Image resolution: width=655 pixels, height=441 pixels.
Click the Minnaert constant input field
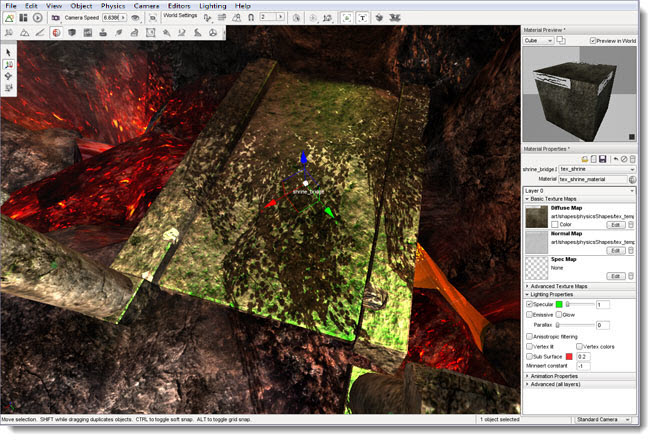click(584, 366)
